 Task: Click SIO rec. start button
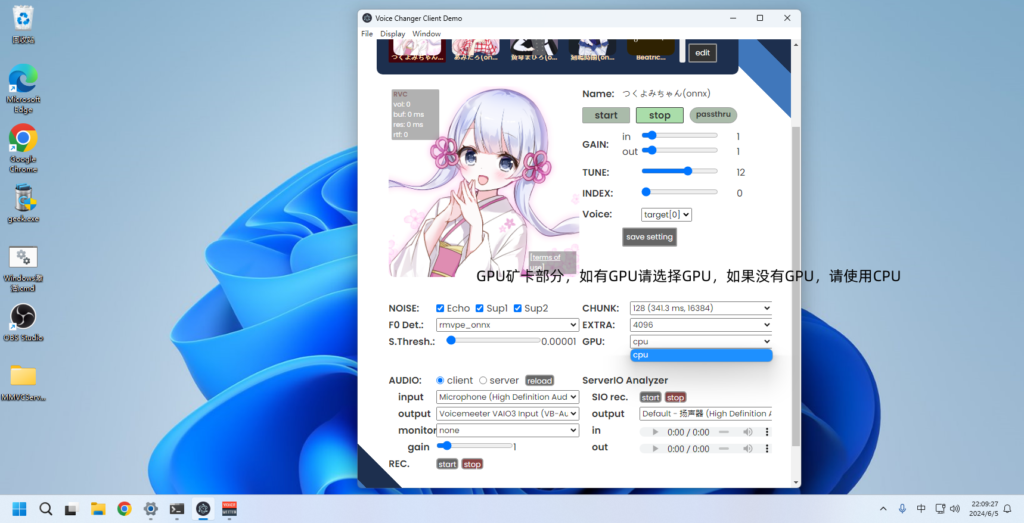tap(650, 397)
